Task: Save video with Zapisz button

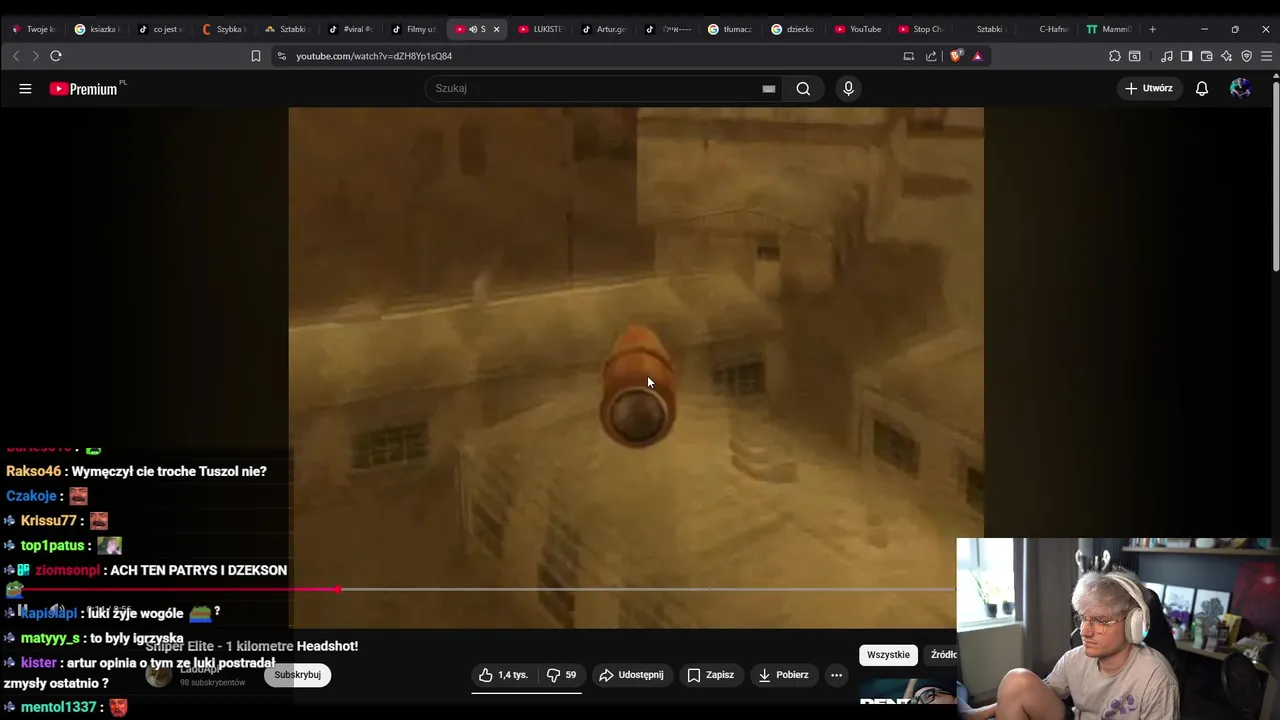Action: [710, 675]
